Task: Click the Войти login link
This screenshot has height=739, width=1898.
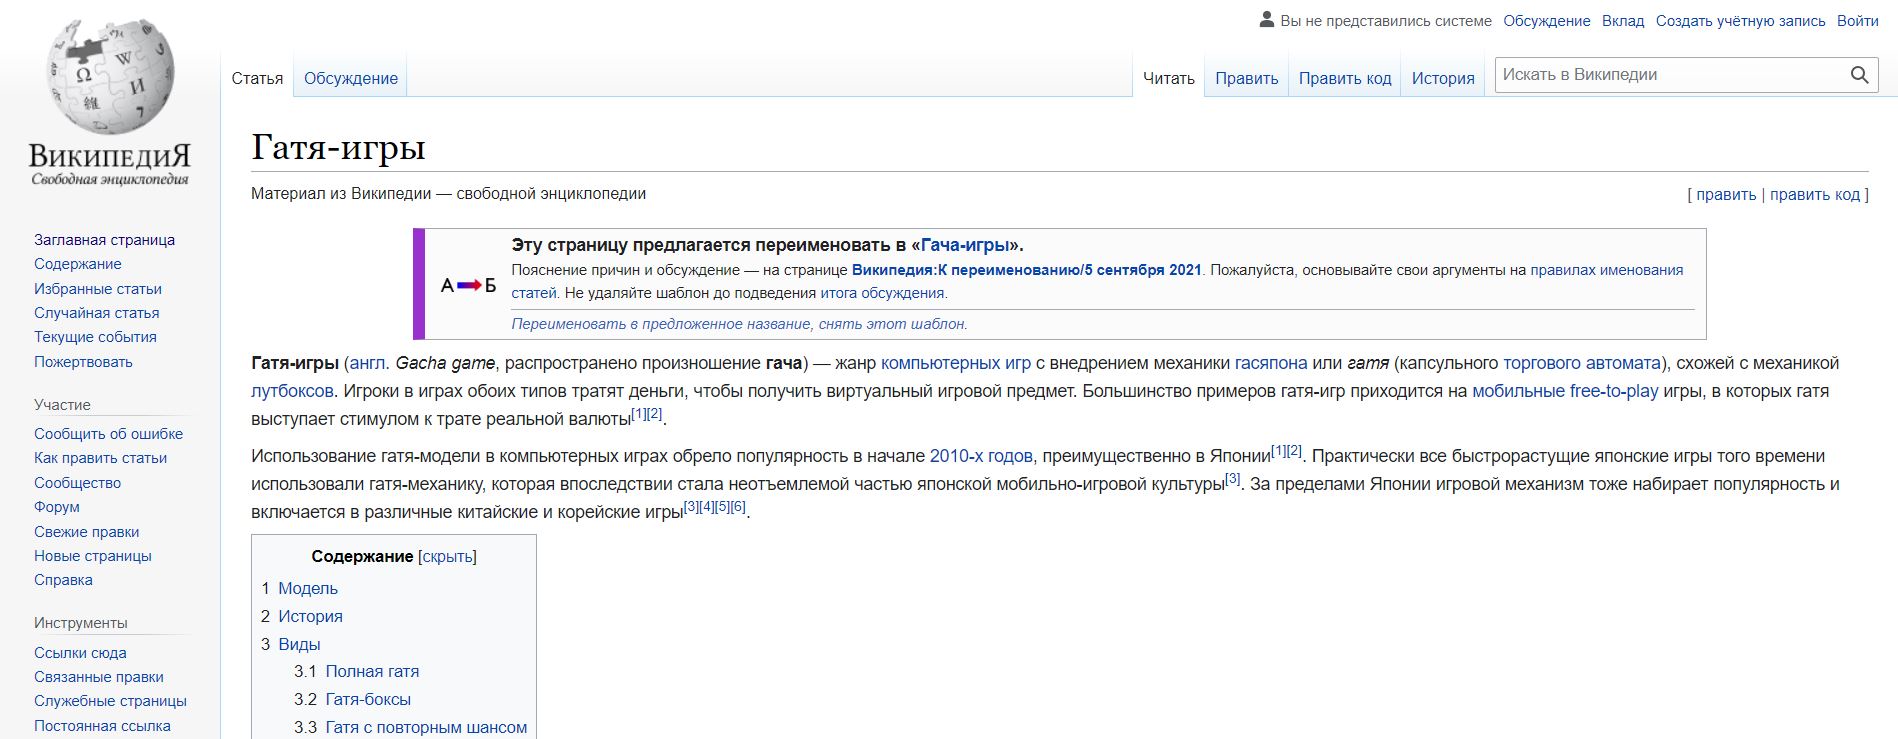Action: (x=1858, y=21)
